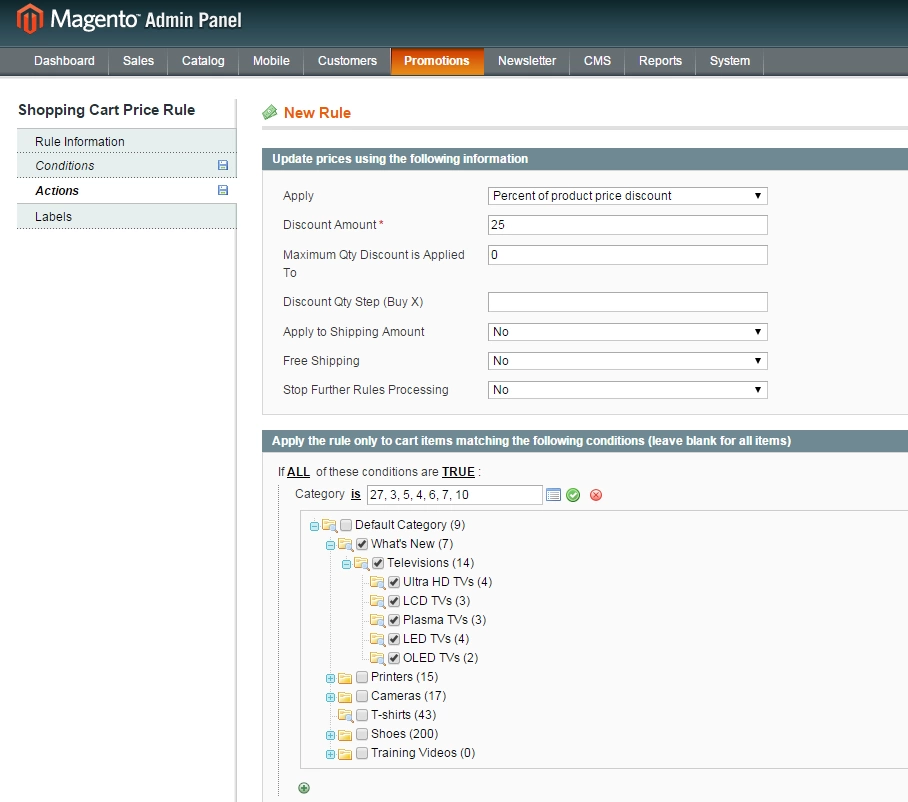Click the Magento logo icon
Viewport: 908px width, 802px height.
pyautogui.click(x=30, y=19)
